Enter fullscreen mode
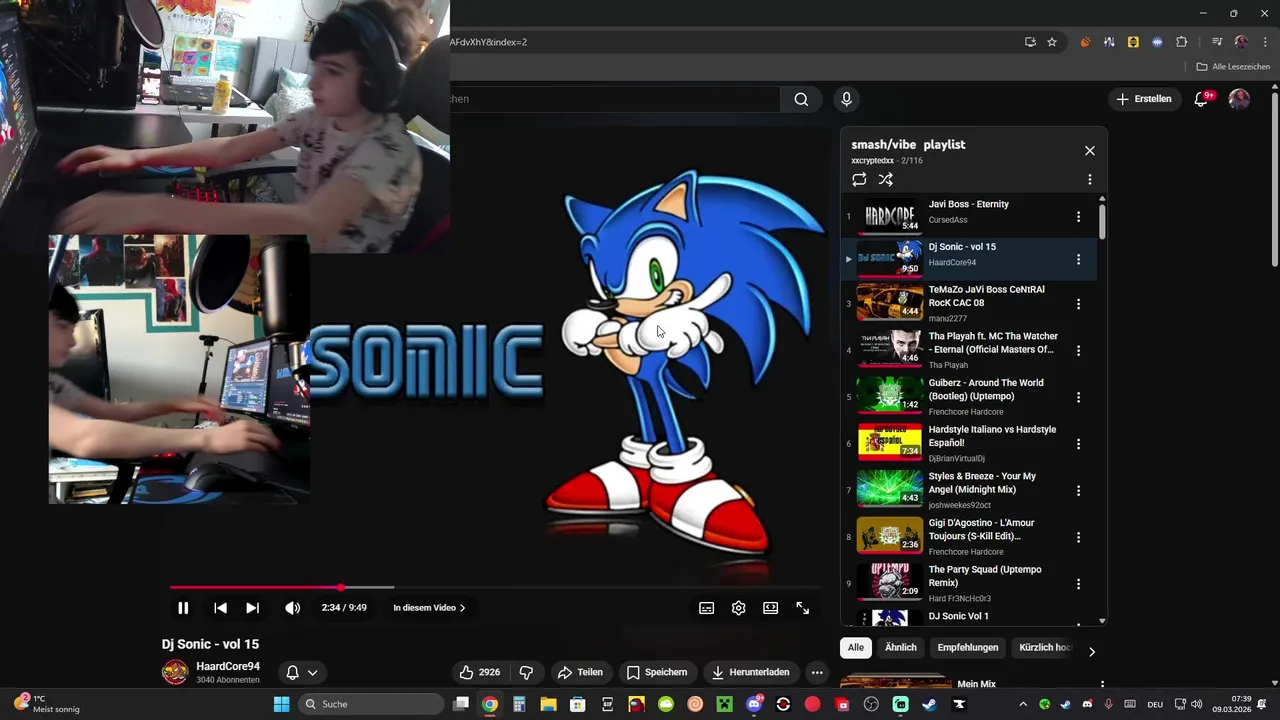1280x720 pixels. tap(803, 608)
